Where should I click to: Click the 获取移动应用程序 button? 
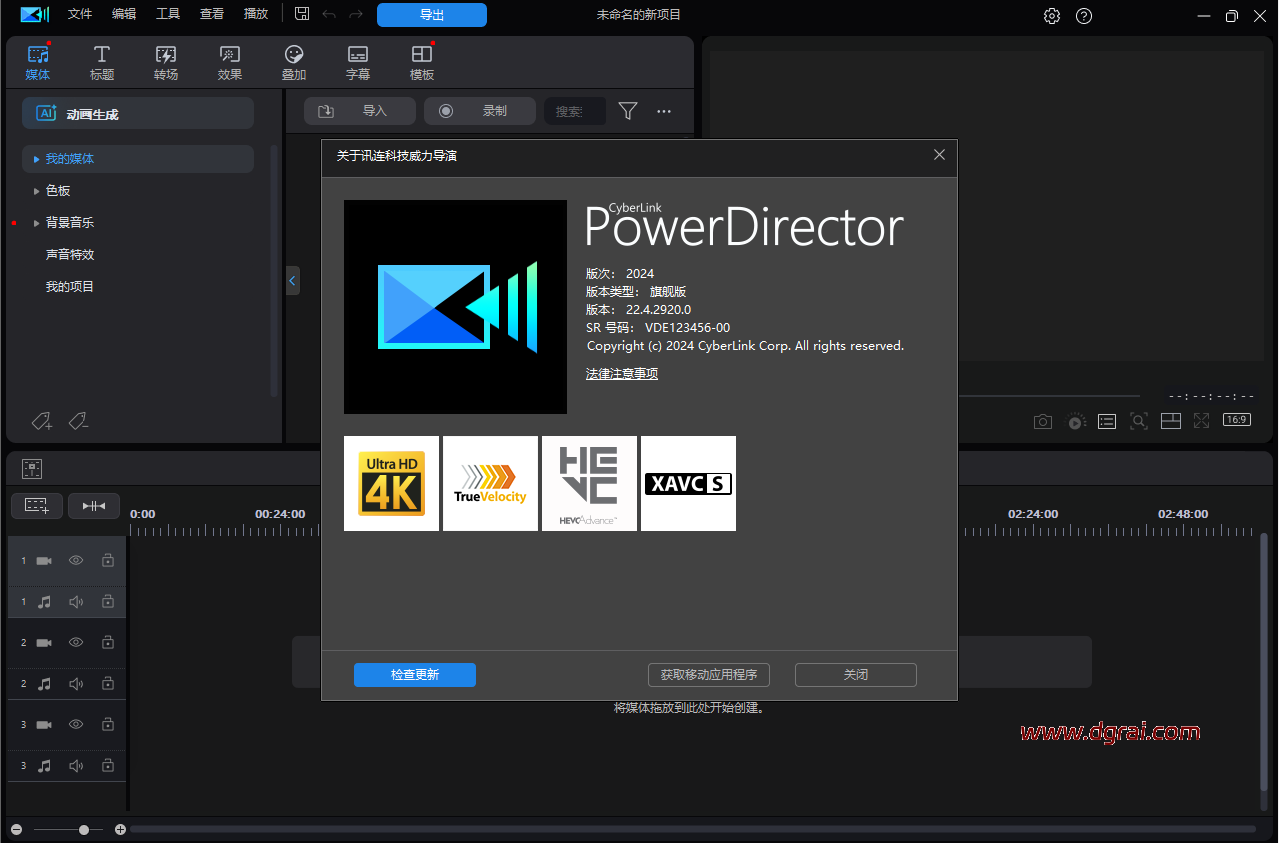[709, 675]
